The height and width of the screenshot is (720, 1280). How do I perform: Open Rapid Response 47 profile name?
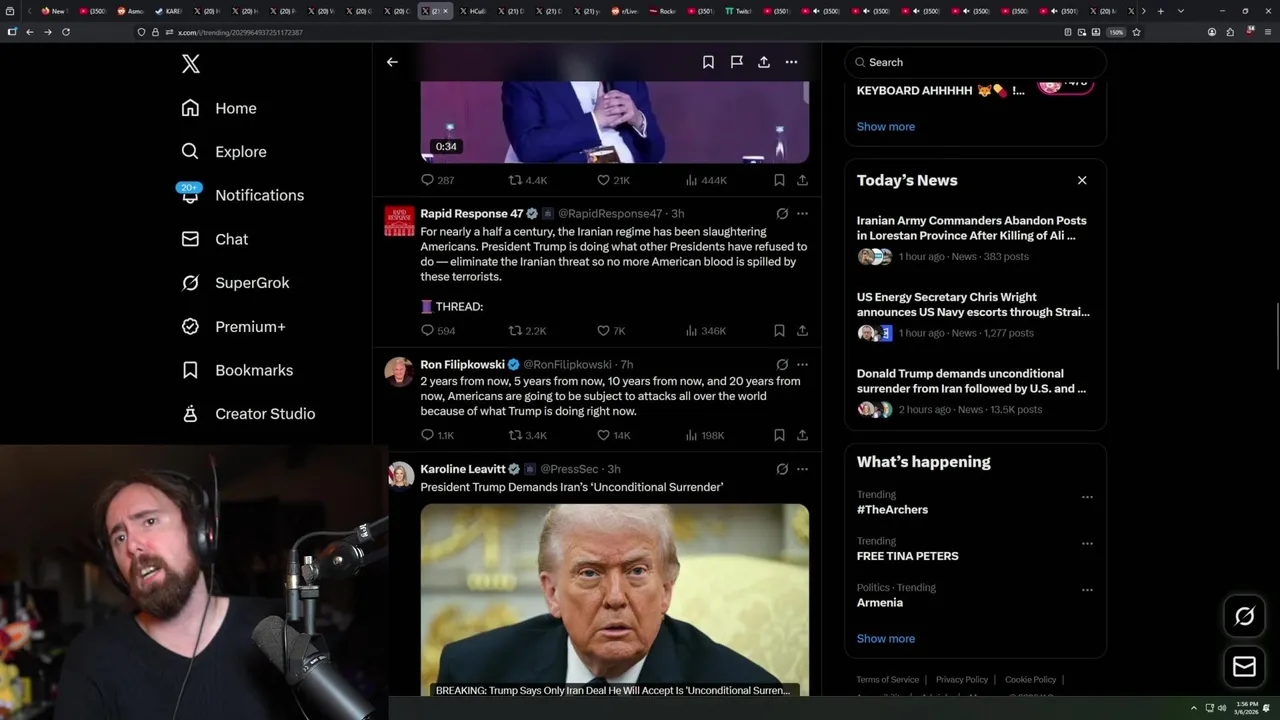click(x=471, y=214)
